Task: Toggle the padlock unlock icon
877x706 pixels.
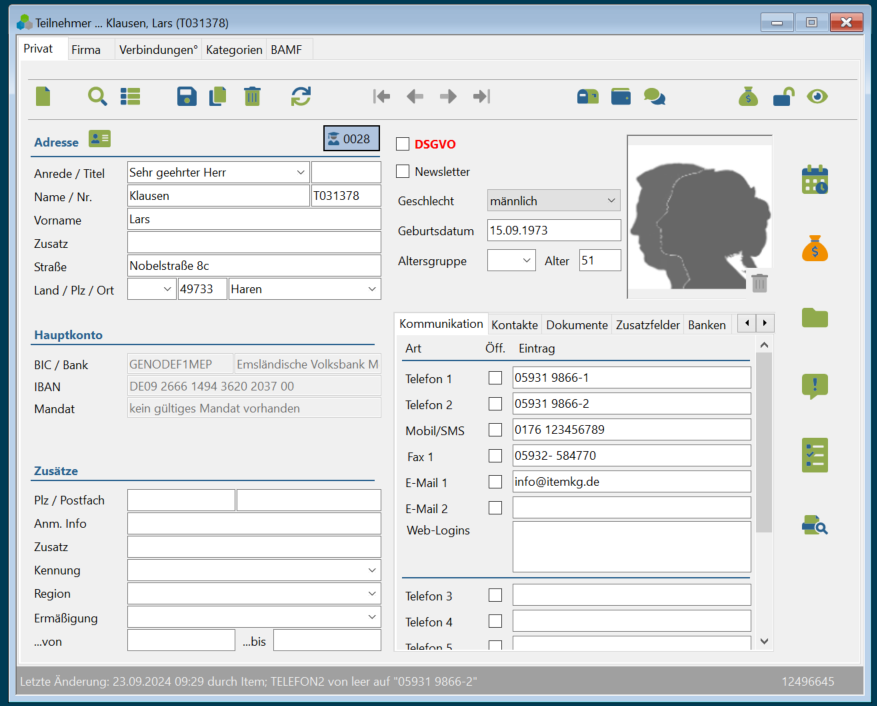Action: click(784, 97)
